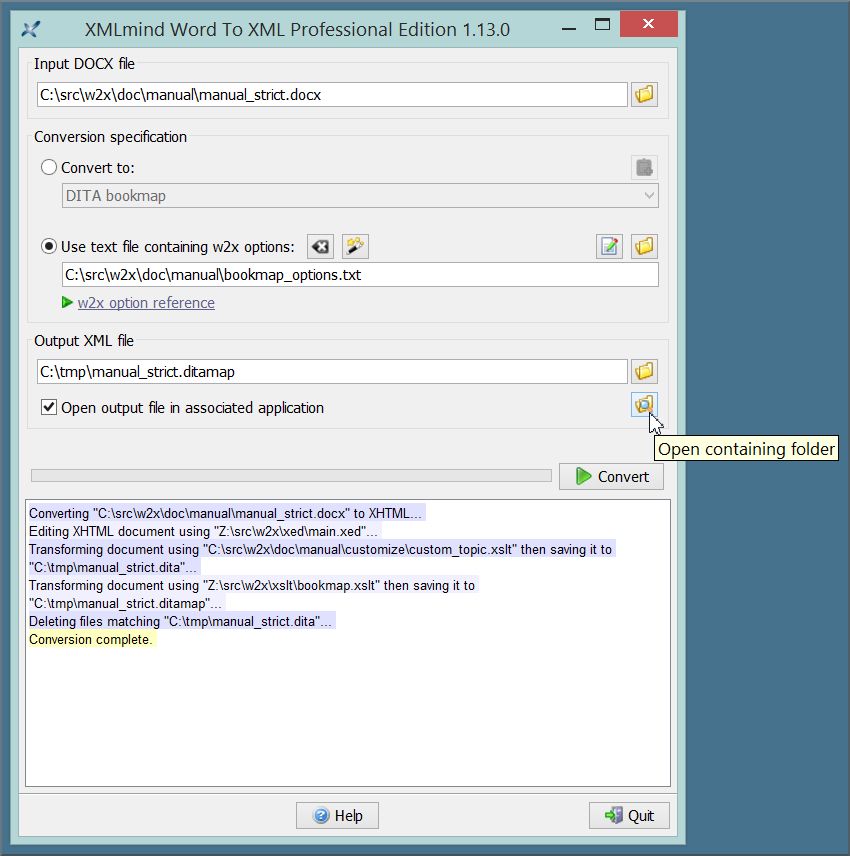The width and height of the screenshot is (850, 856).
Task: Minimize the XMLmind Word To XML window
Action: coord(569,26)
